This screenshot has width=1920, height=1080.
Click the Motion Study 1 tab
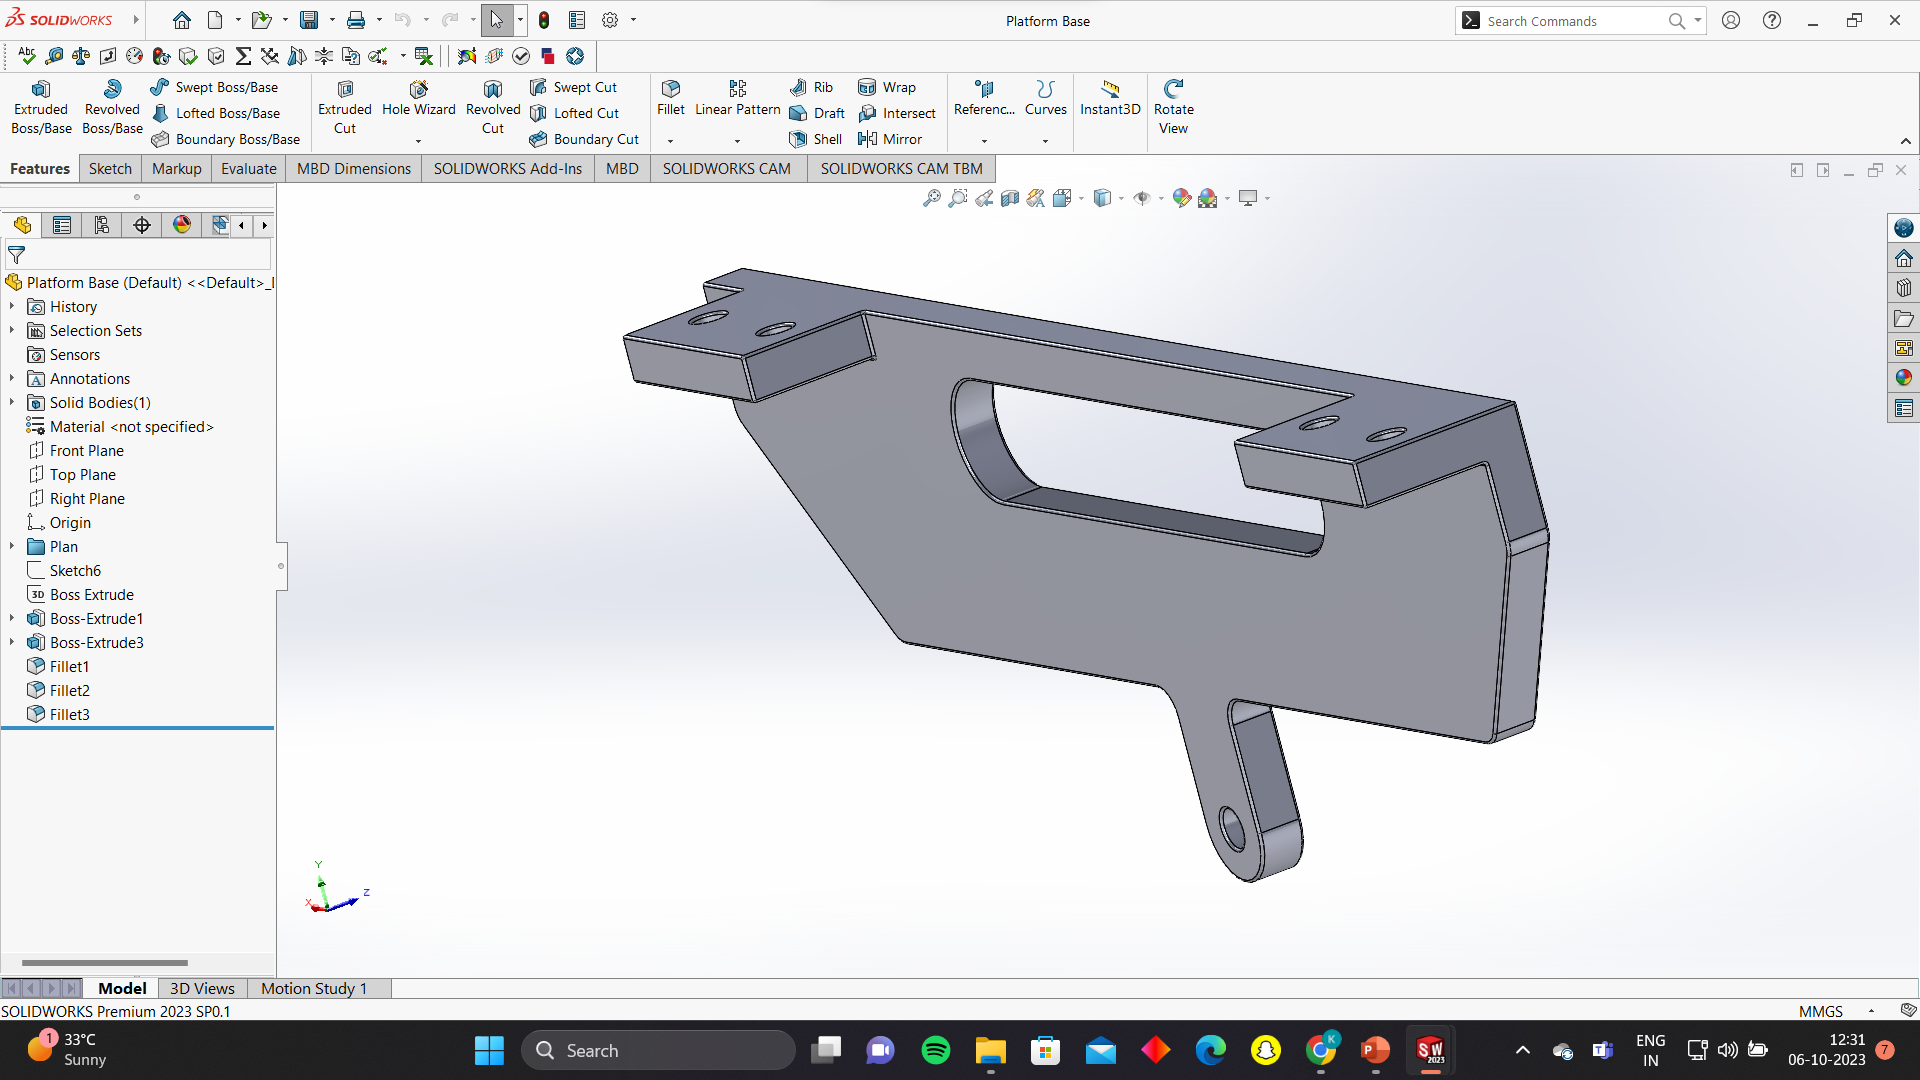[314, 988]
